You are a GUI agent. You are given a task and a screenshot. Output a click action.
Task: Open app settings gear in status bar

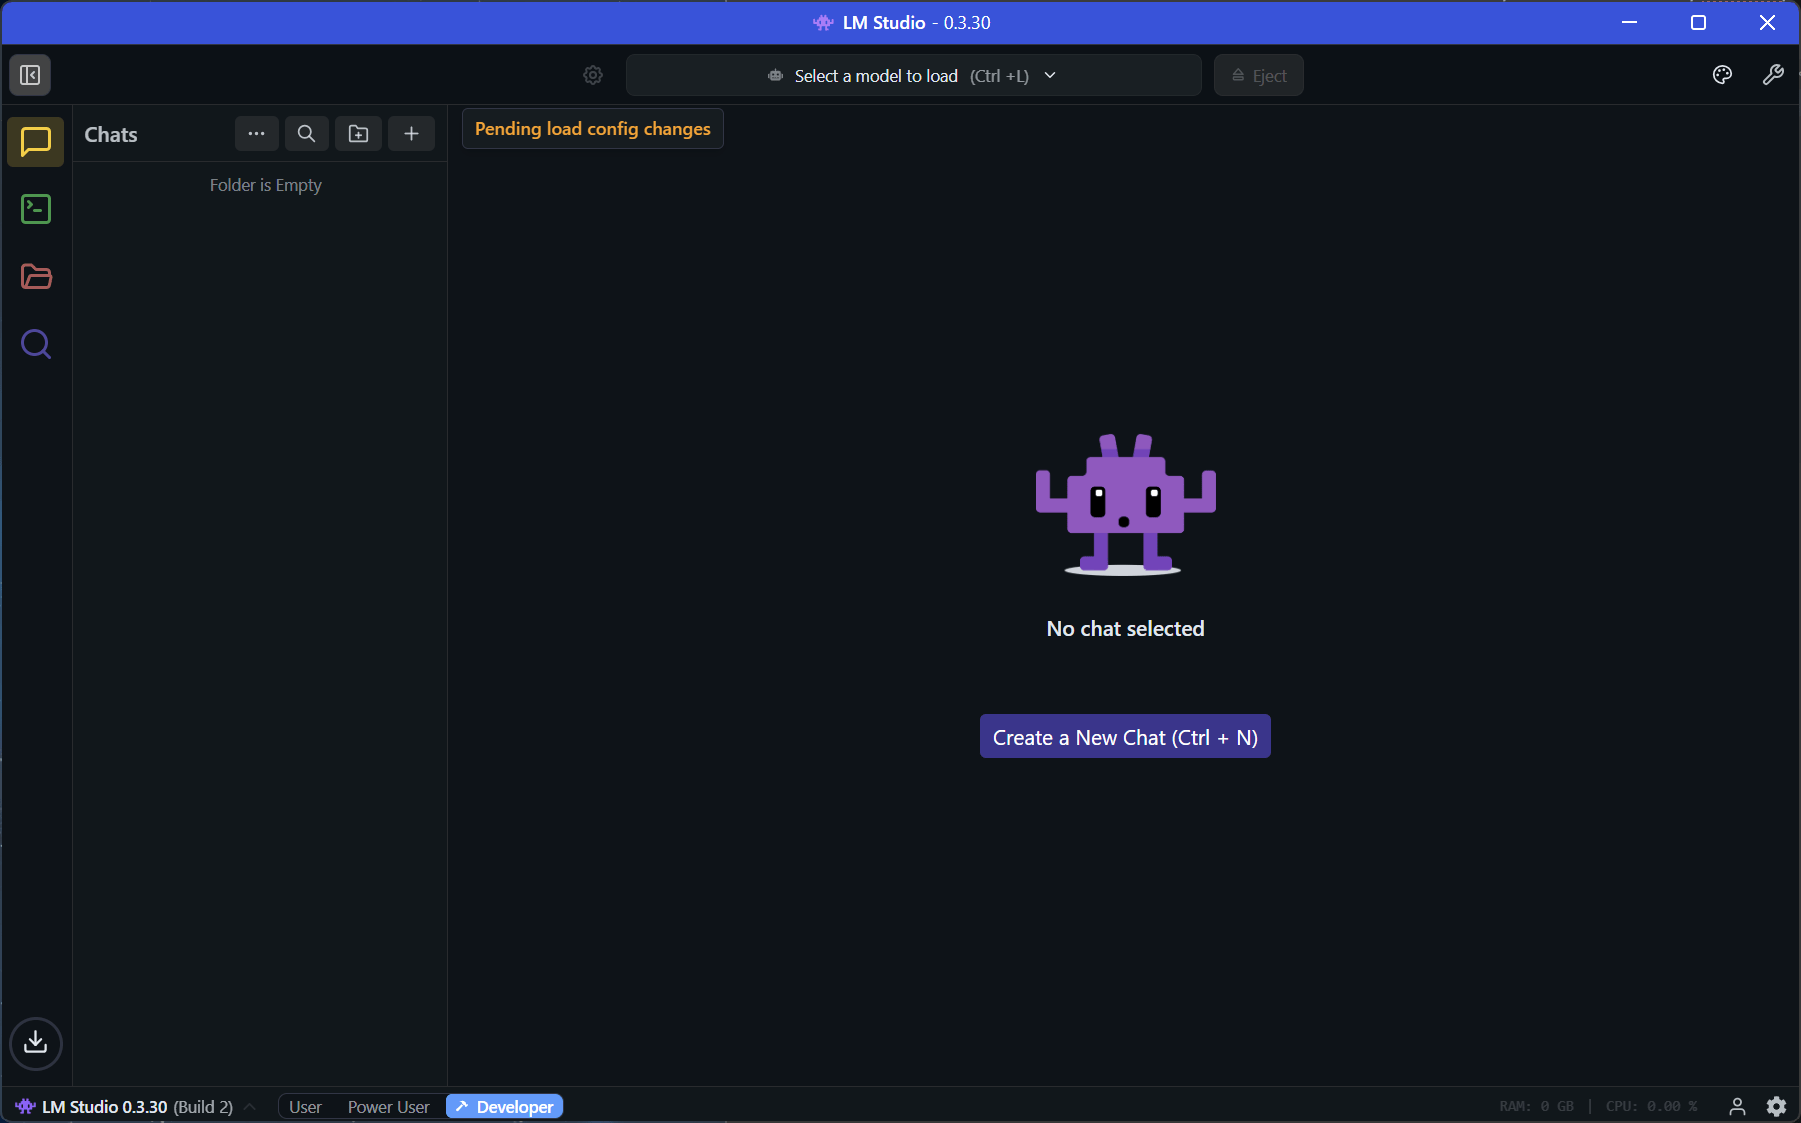tap(1776, 1106)
